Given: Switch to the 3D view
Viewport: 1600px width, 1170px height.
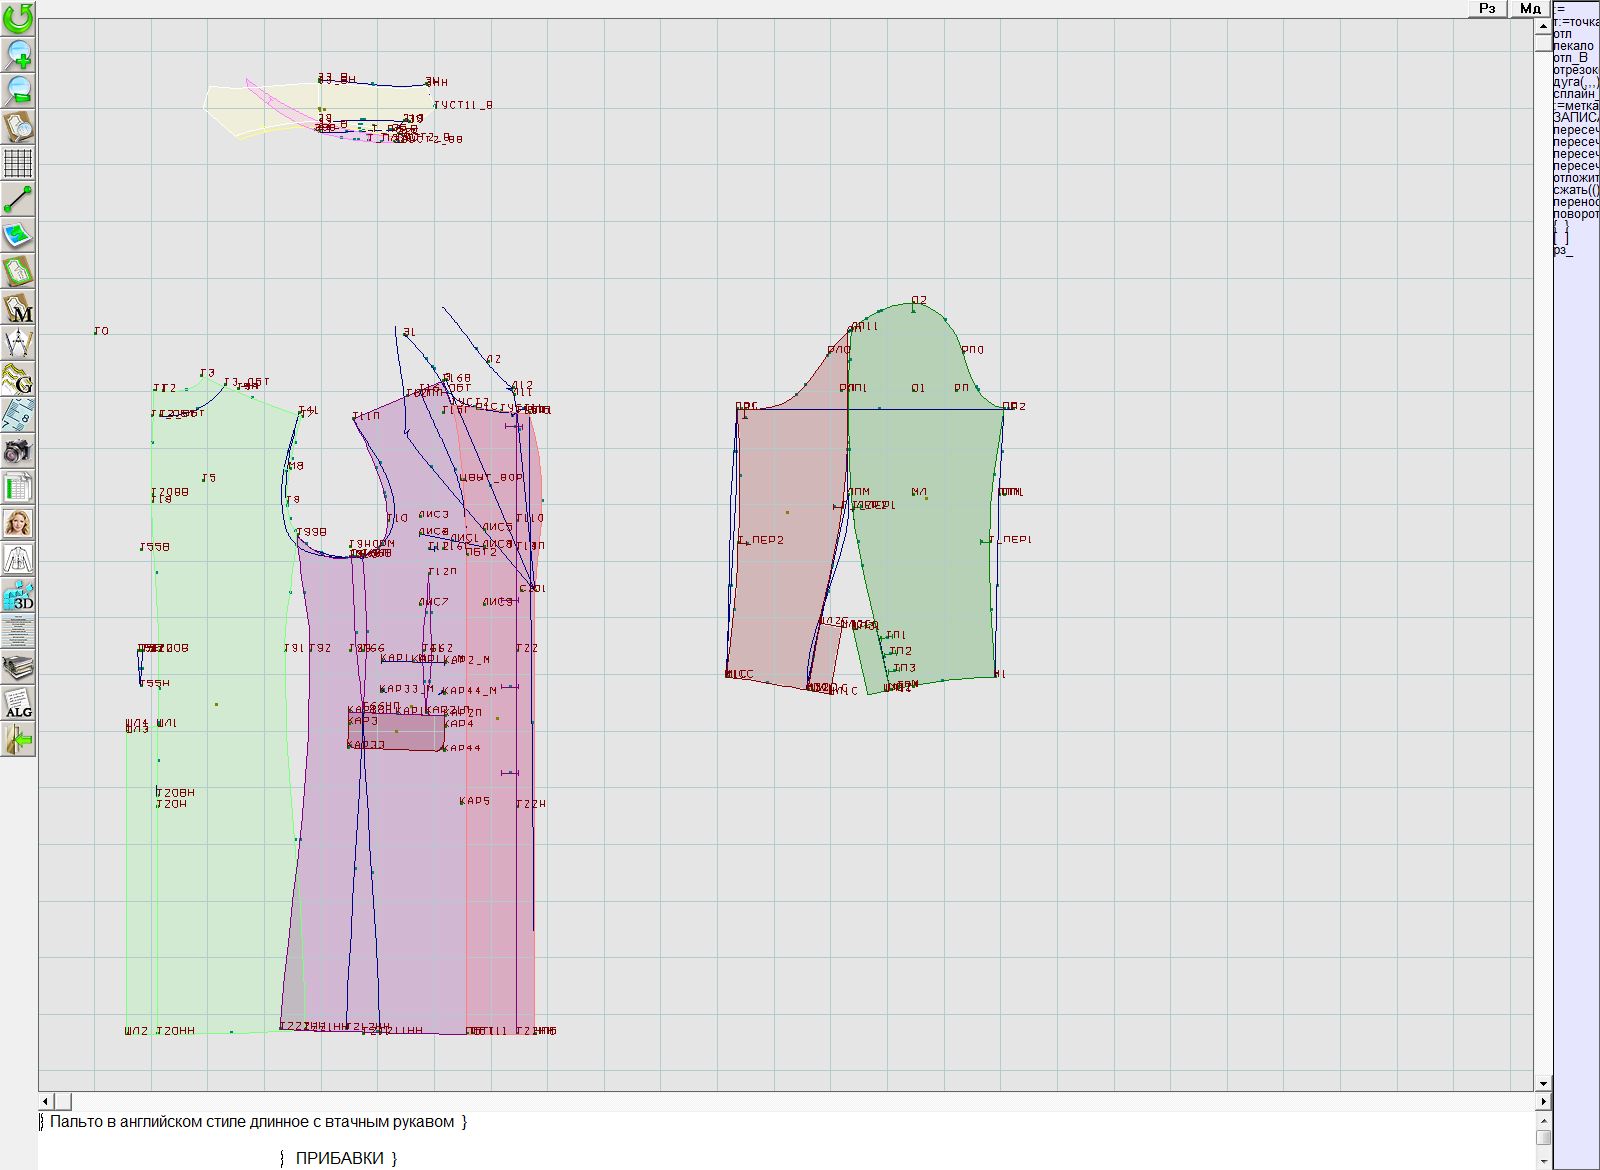Looking at the screenshot, I should click(18, 595).
